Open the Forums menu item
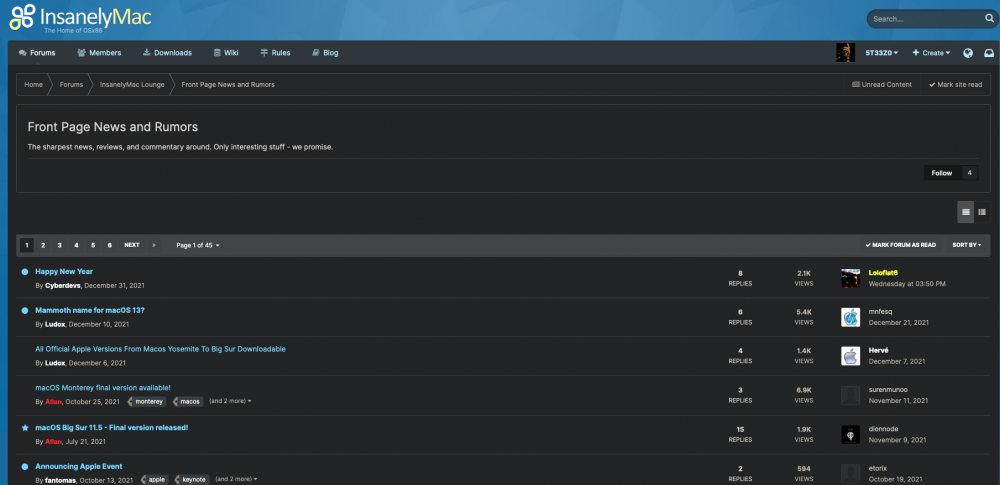1000x485 pixels. (x=37, y=53)
